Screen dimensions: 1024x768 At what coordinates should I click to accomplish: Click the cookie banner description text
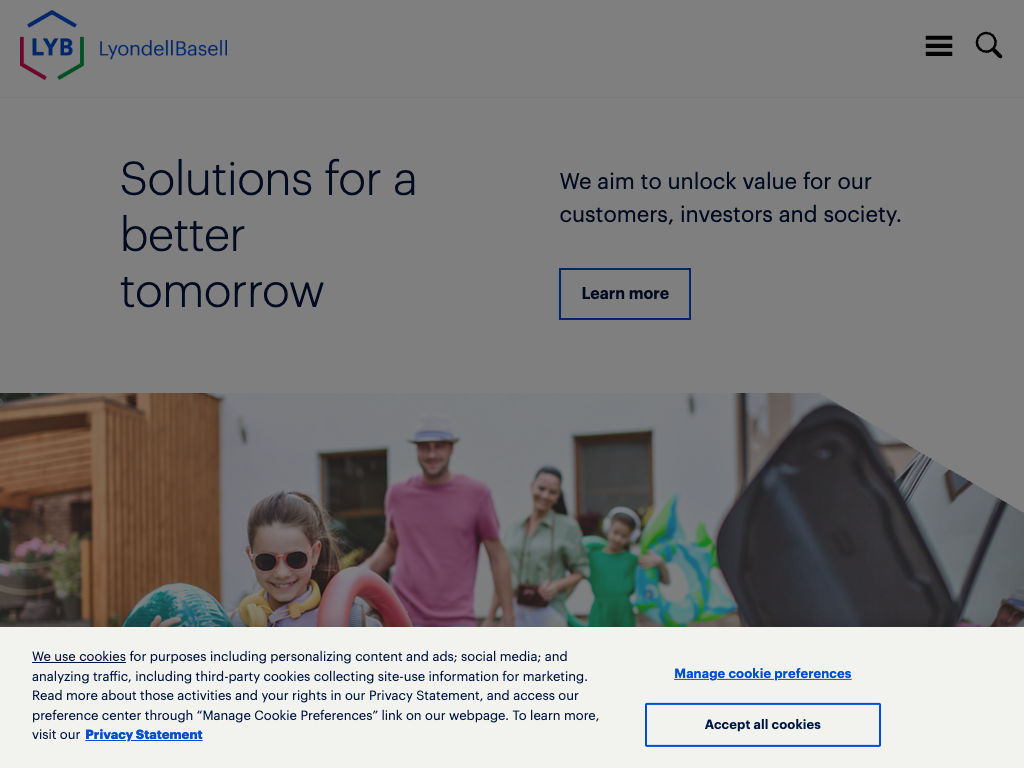click(x=315, y=696)
